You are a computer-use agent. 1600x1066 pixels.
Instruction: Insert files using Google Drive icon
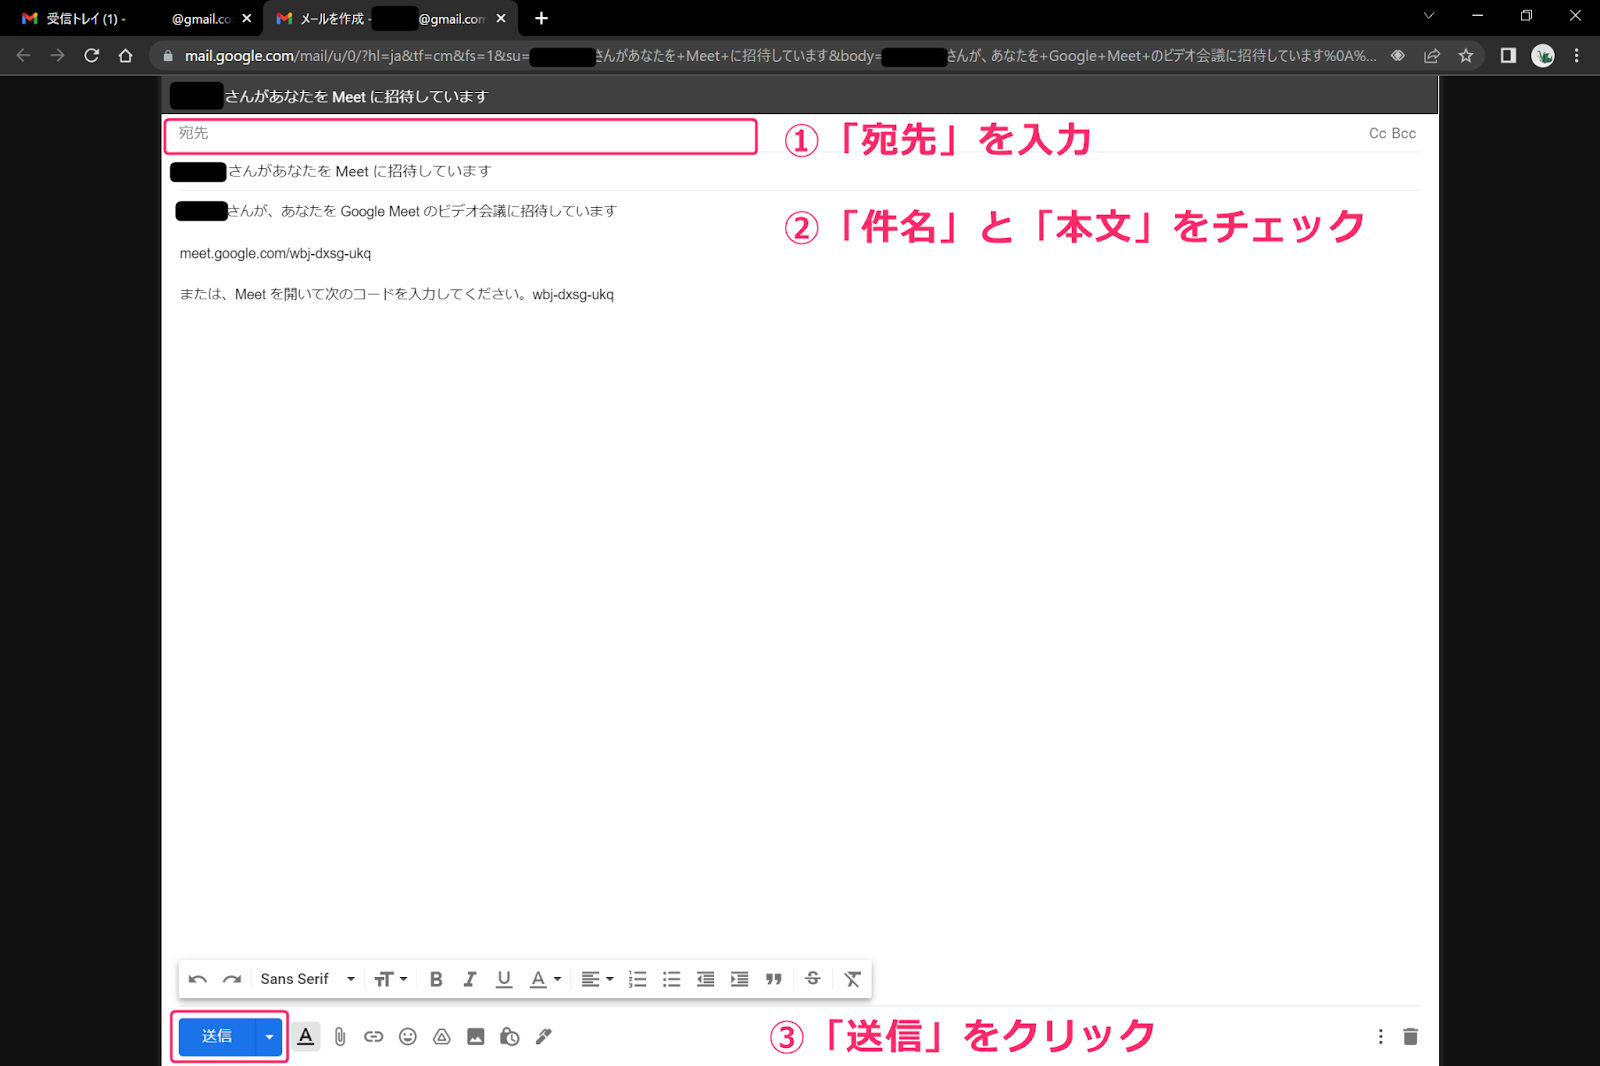[x=442, y=1036]
